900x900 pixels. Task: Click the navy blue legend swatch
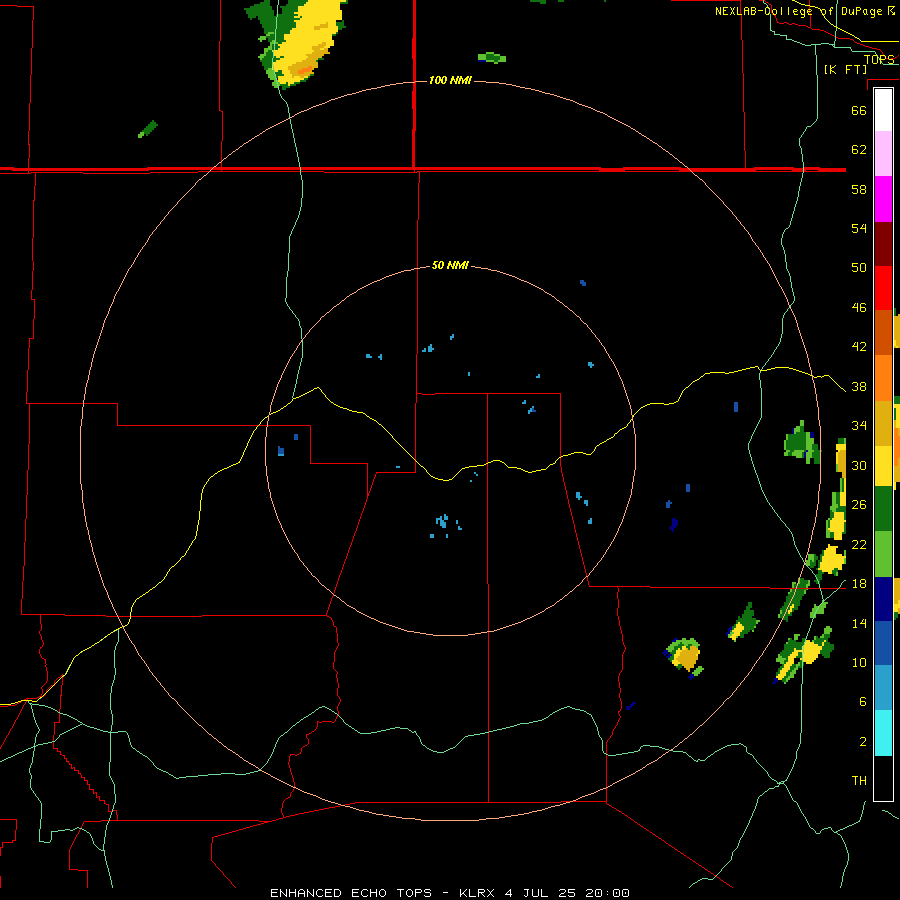(883, 599)
